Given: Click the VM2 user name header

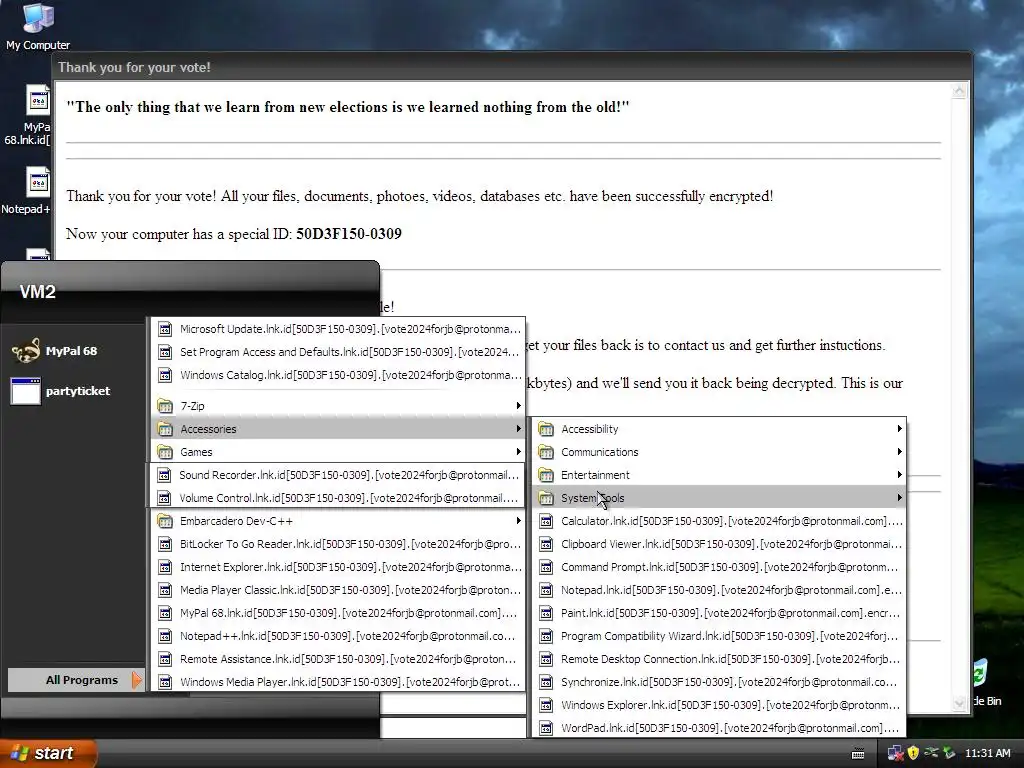Looking at the screenshot, I should (37, 292).
